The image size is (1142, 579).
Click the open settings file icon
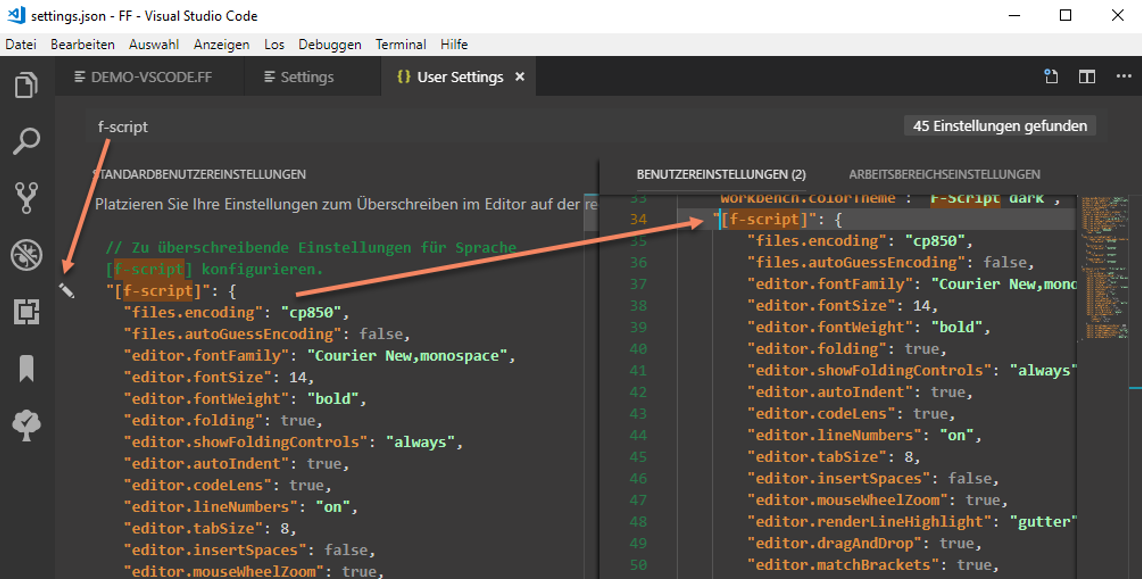tap(1051, 76)
